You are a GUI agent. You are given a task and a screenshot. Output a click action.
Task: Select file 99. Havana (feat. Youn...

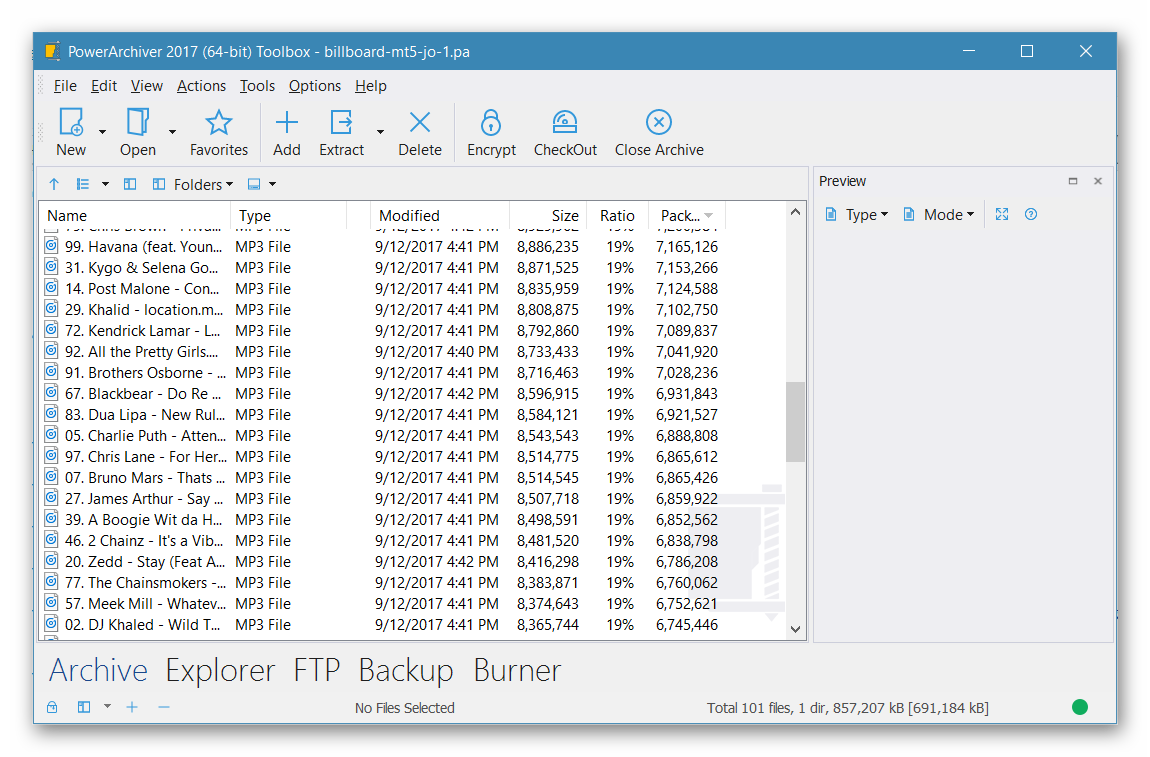[381, 246]
